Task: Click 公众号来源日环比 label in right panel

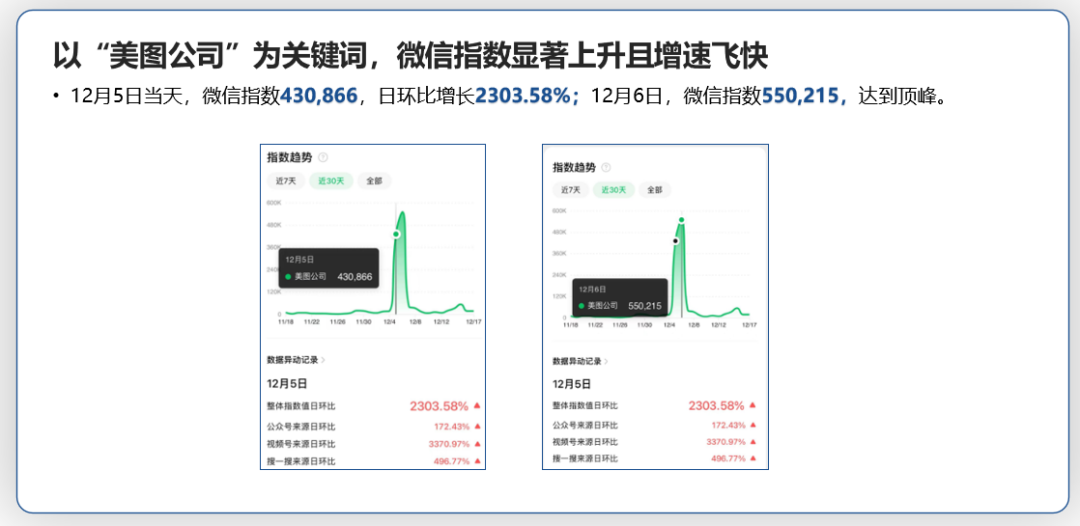Action: tap(585, 425)
